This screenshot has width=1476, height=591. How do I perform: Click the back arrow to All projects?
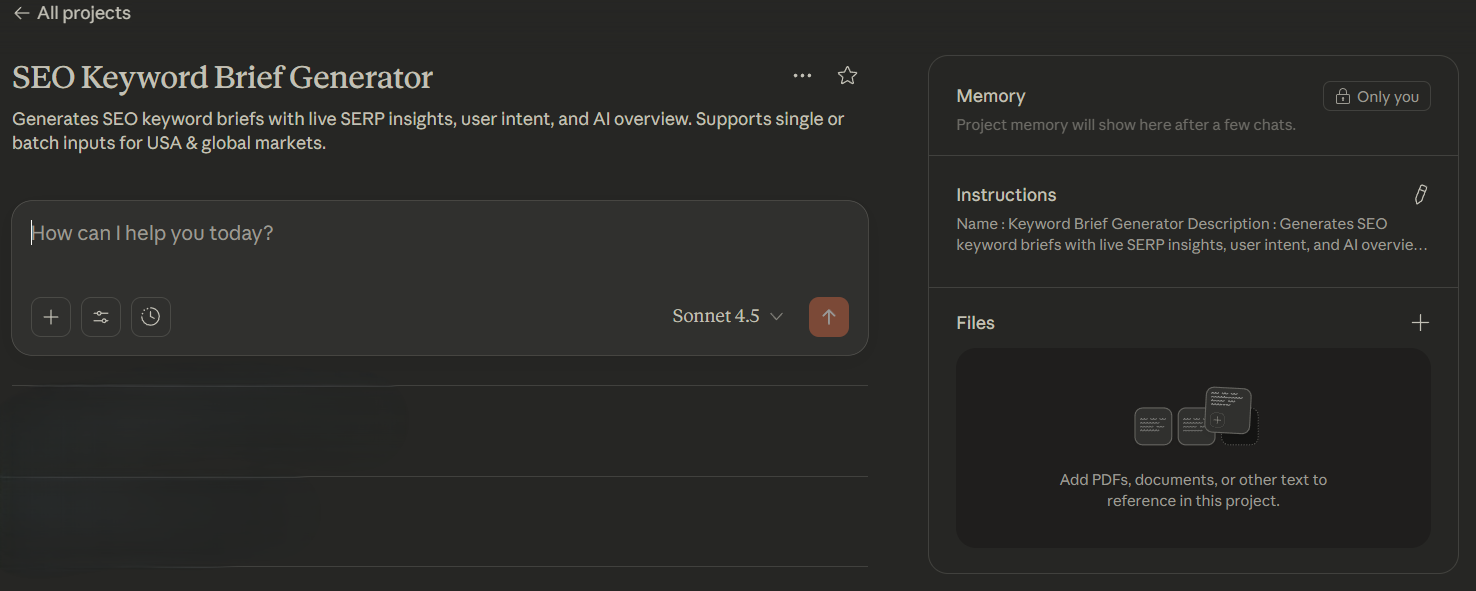coord(21,14)
